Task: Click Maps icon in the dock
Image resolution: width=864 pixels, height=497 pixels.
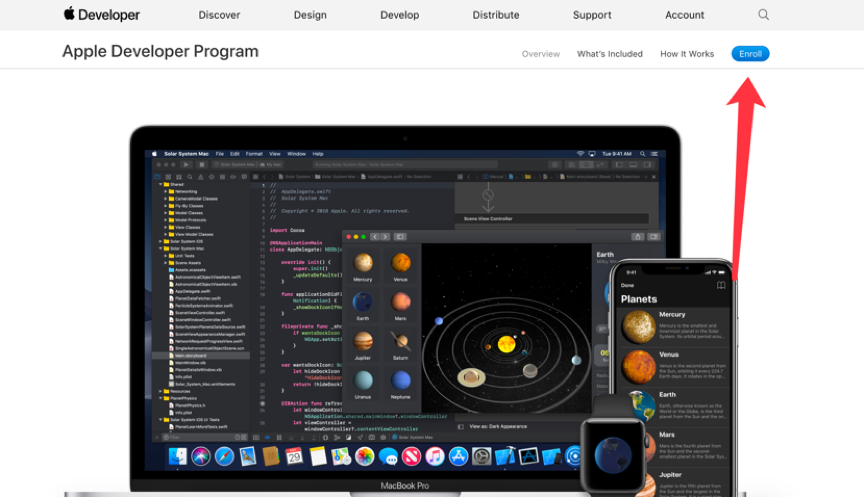Action: tap(341, 456)
